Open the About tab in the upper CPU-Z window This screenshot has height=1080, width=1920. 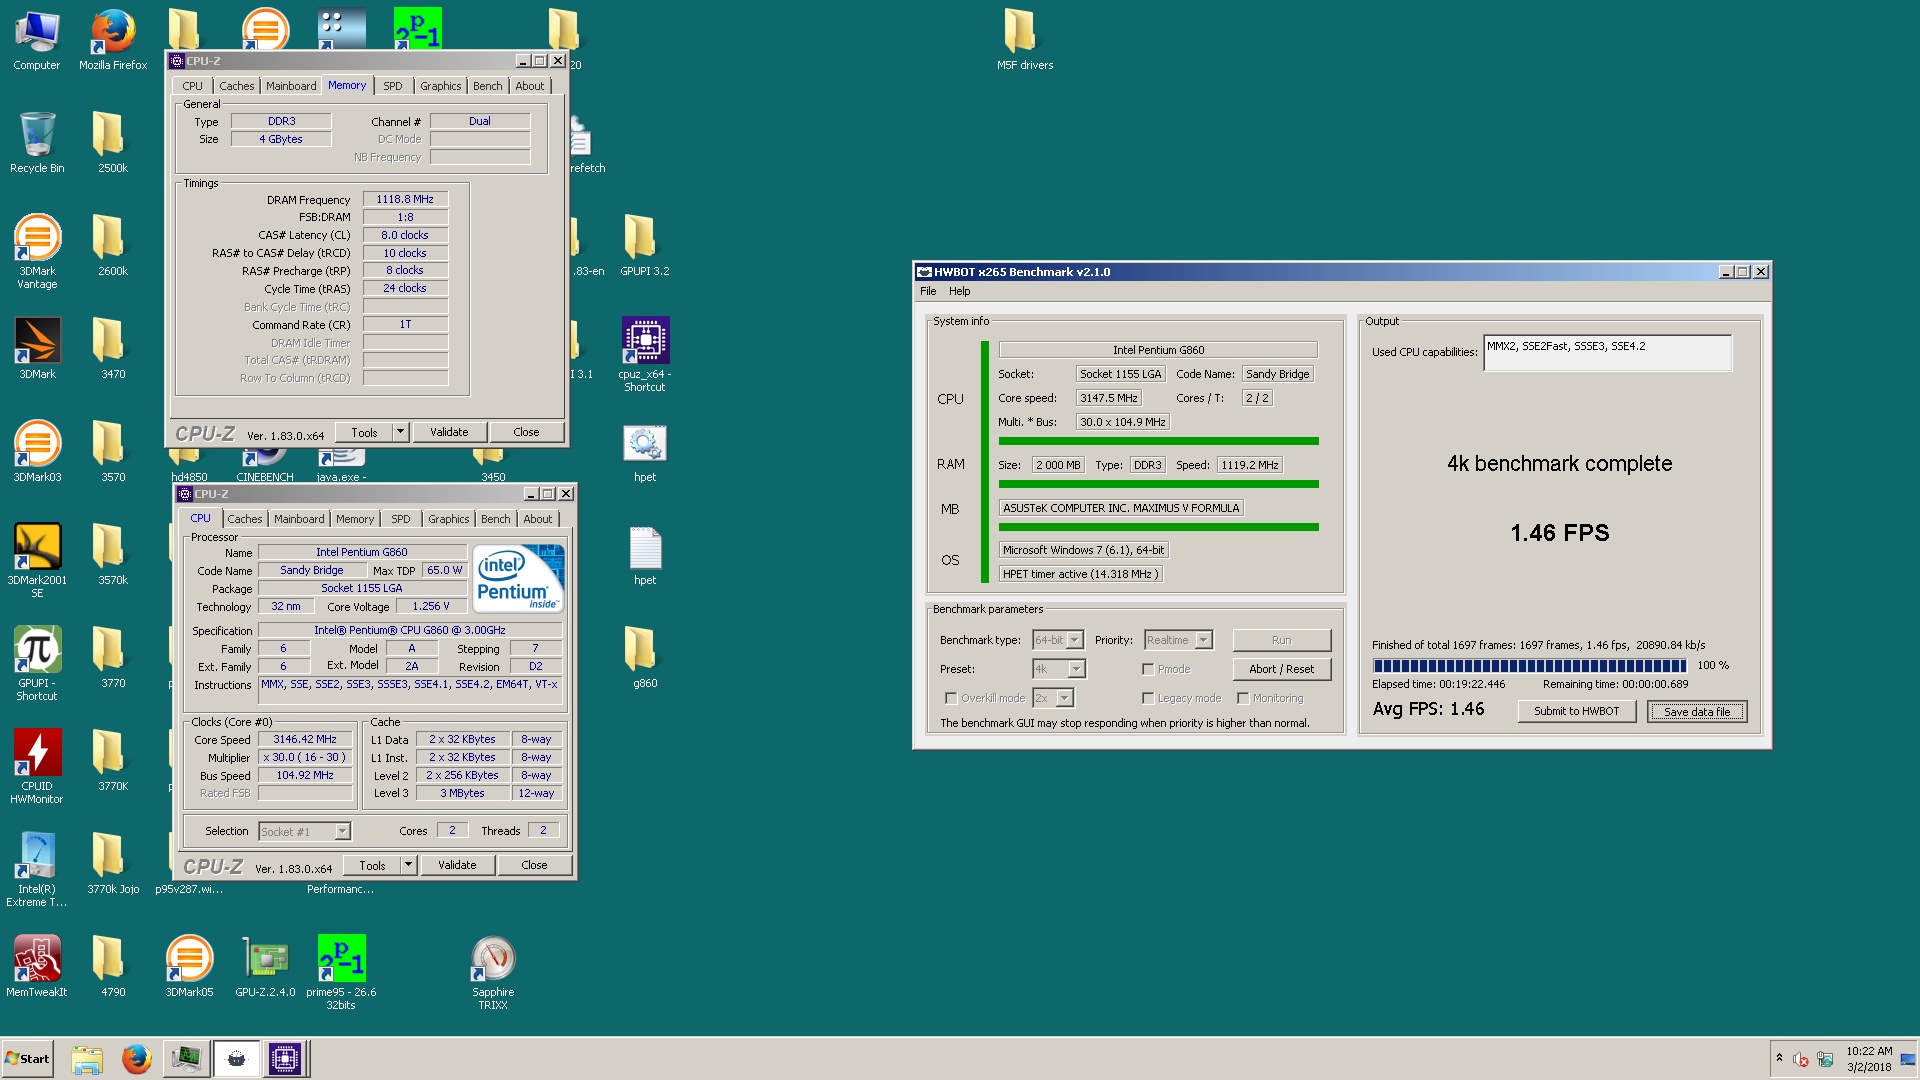pos(530,86)
